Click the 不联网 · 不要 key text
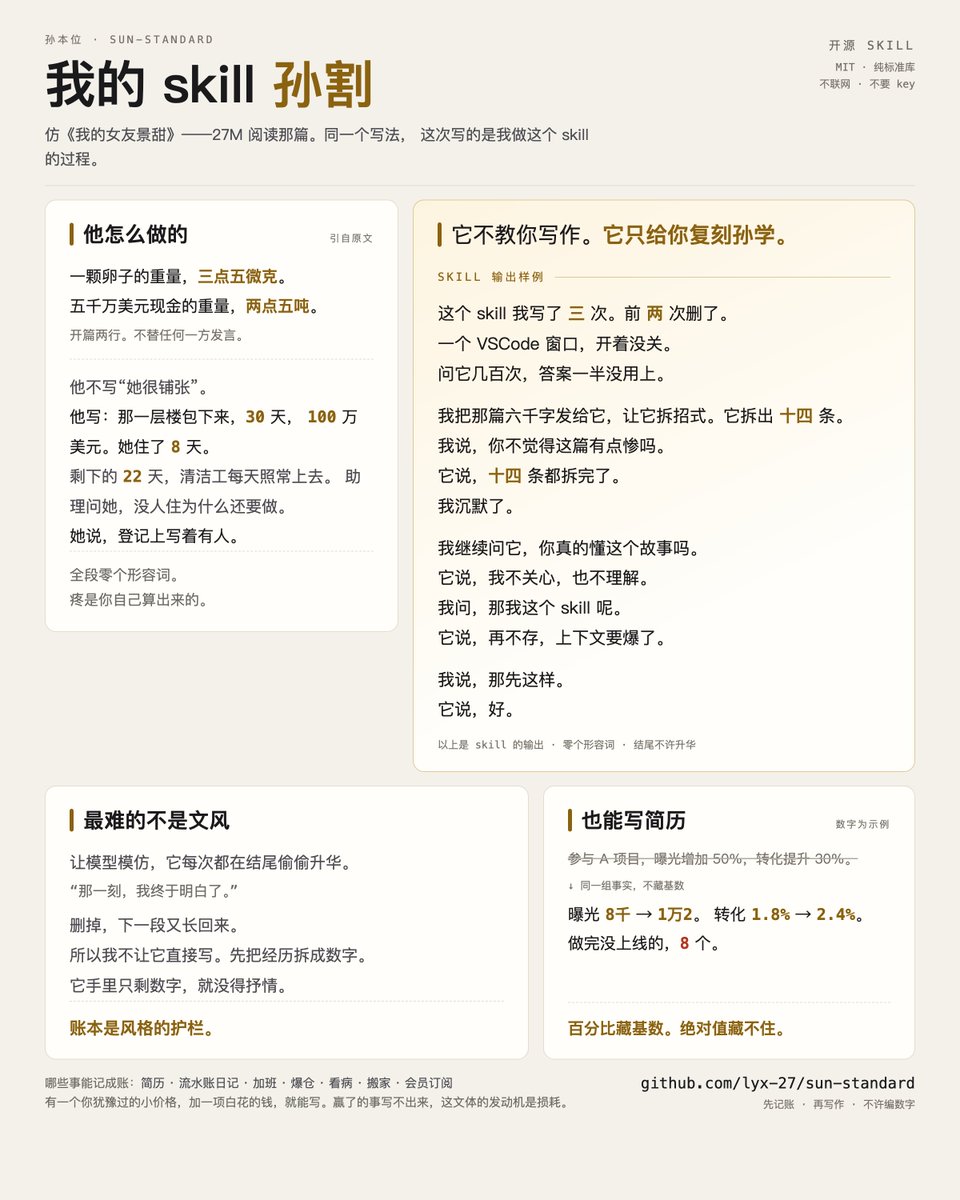 click(867, 84)
